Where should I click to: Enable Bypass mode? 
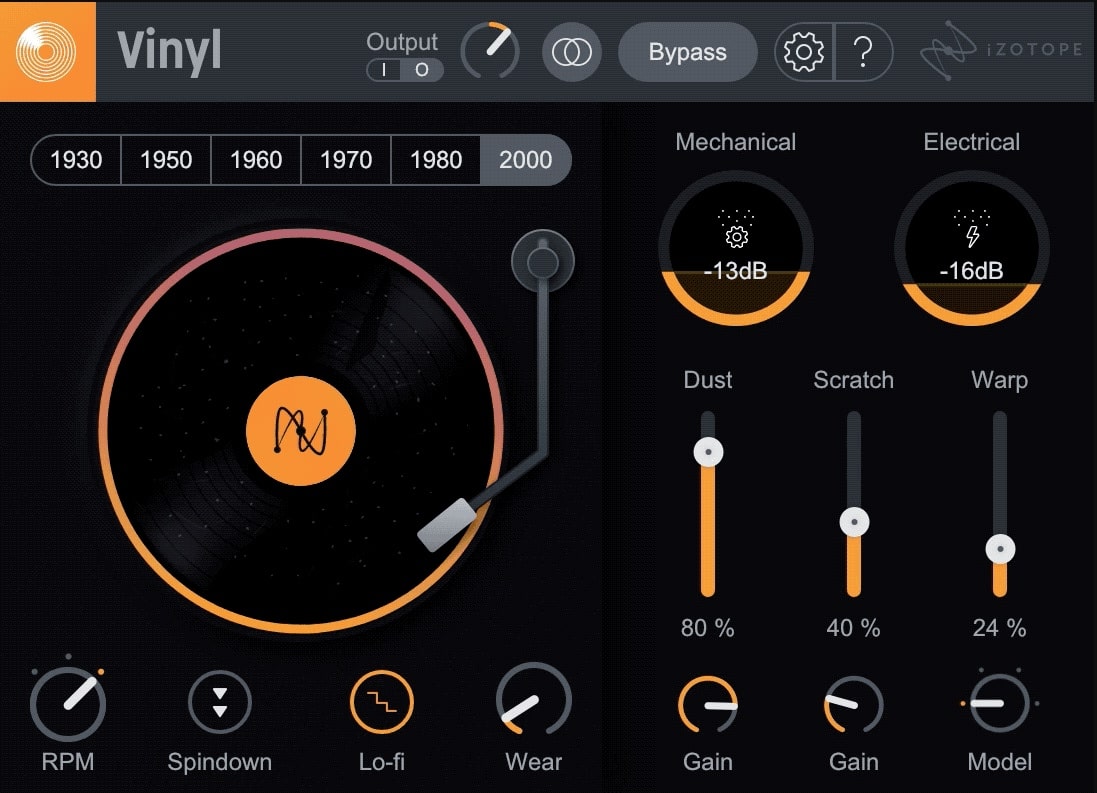pyautogui.click(x=687, y=52)
